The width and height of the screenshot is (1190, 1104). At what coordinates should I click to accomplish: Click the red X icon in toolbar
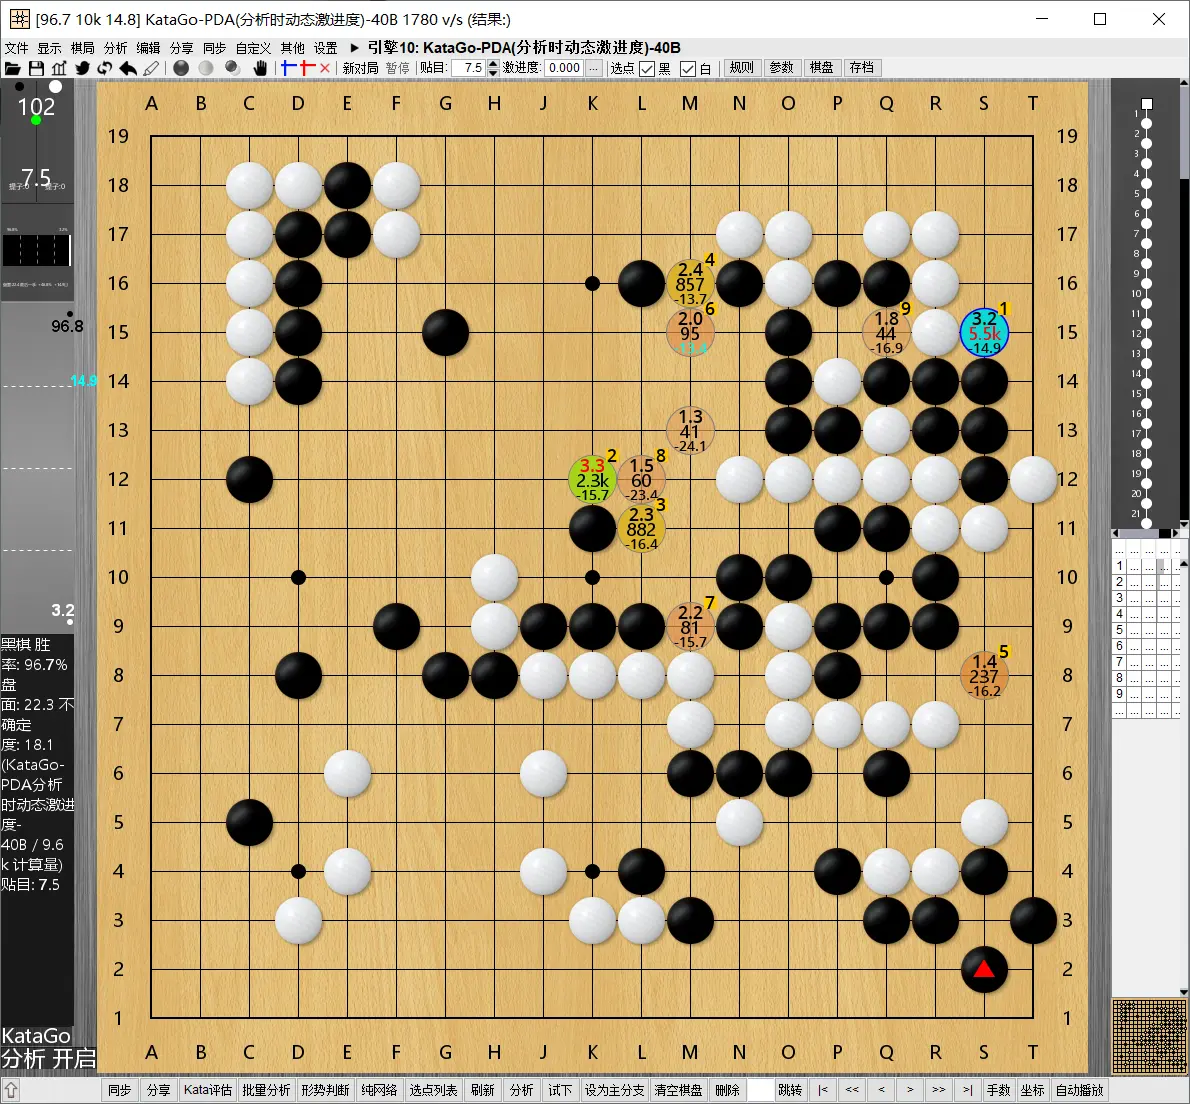(324, 68)
